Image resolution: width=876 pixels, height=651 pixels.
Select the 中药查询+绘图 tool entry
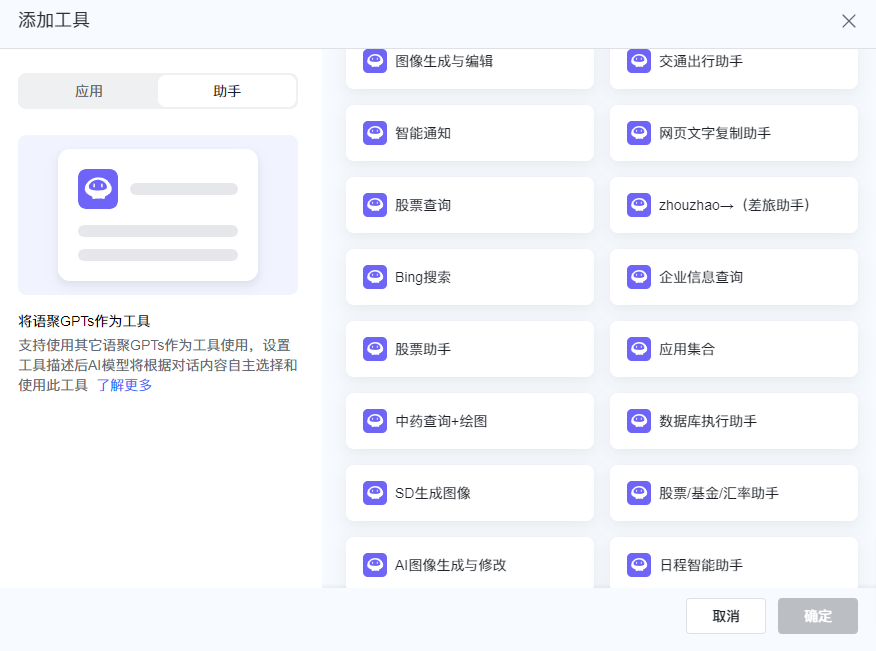click(470, 421)
